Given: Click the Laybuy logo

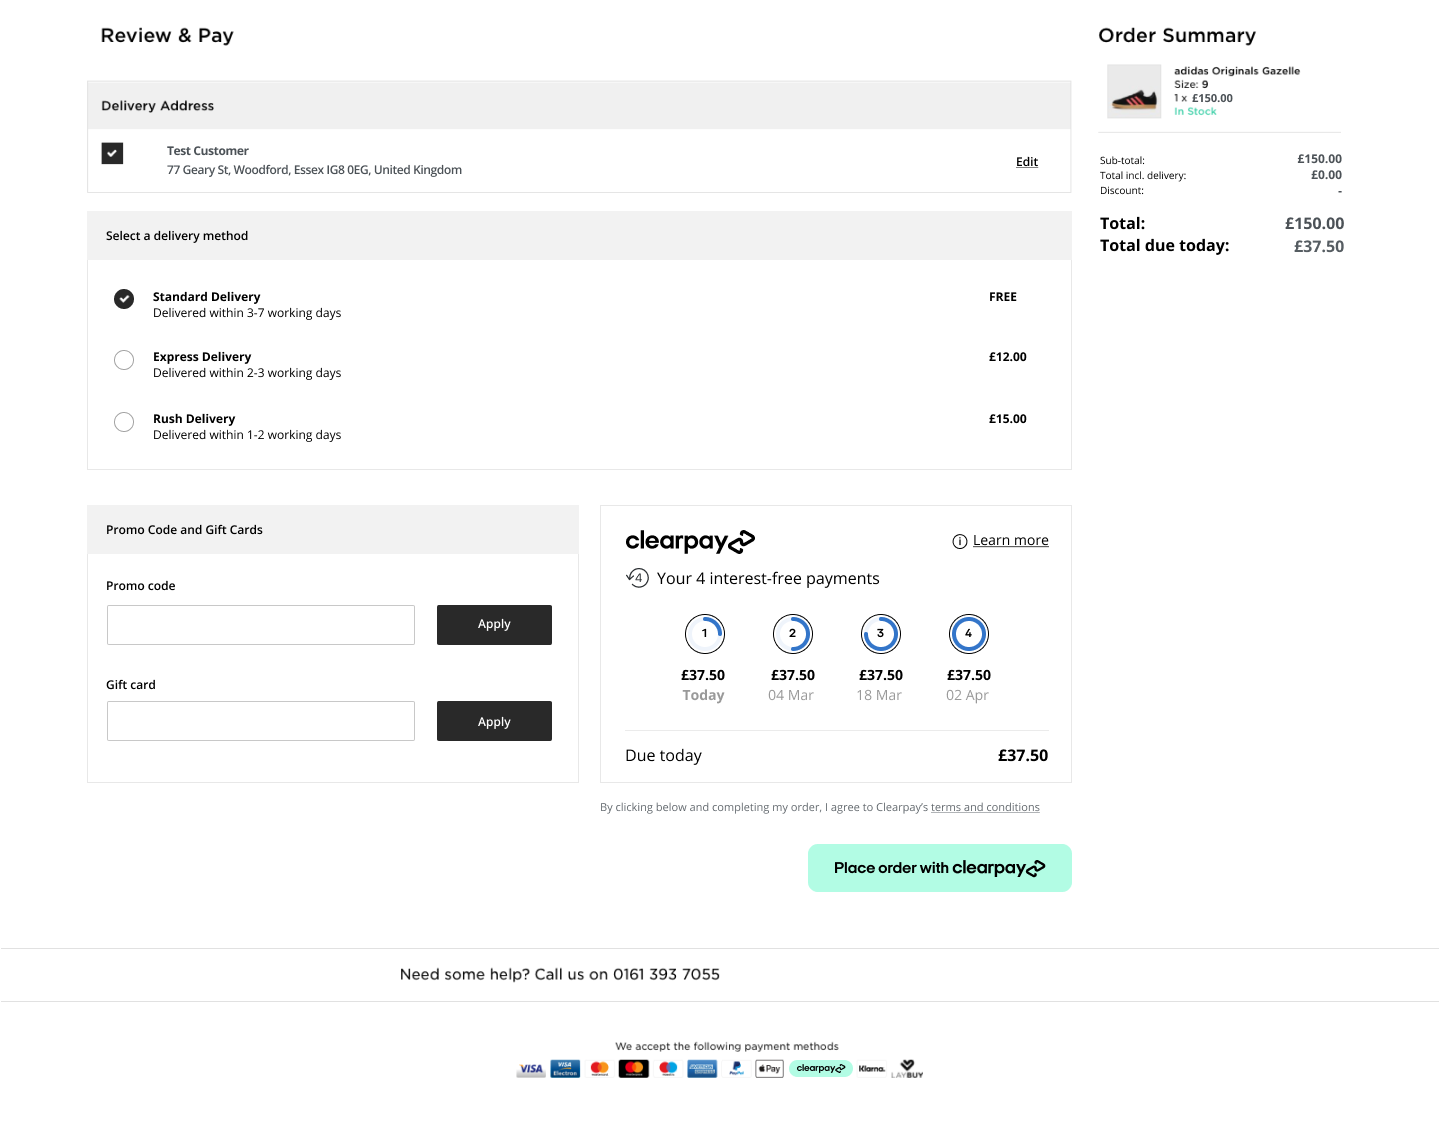Looking at the screenshot, I should tap(907, 1069).
